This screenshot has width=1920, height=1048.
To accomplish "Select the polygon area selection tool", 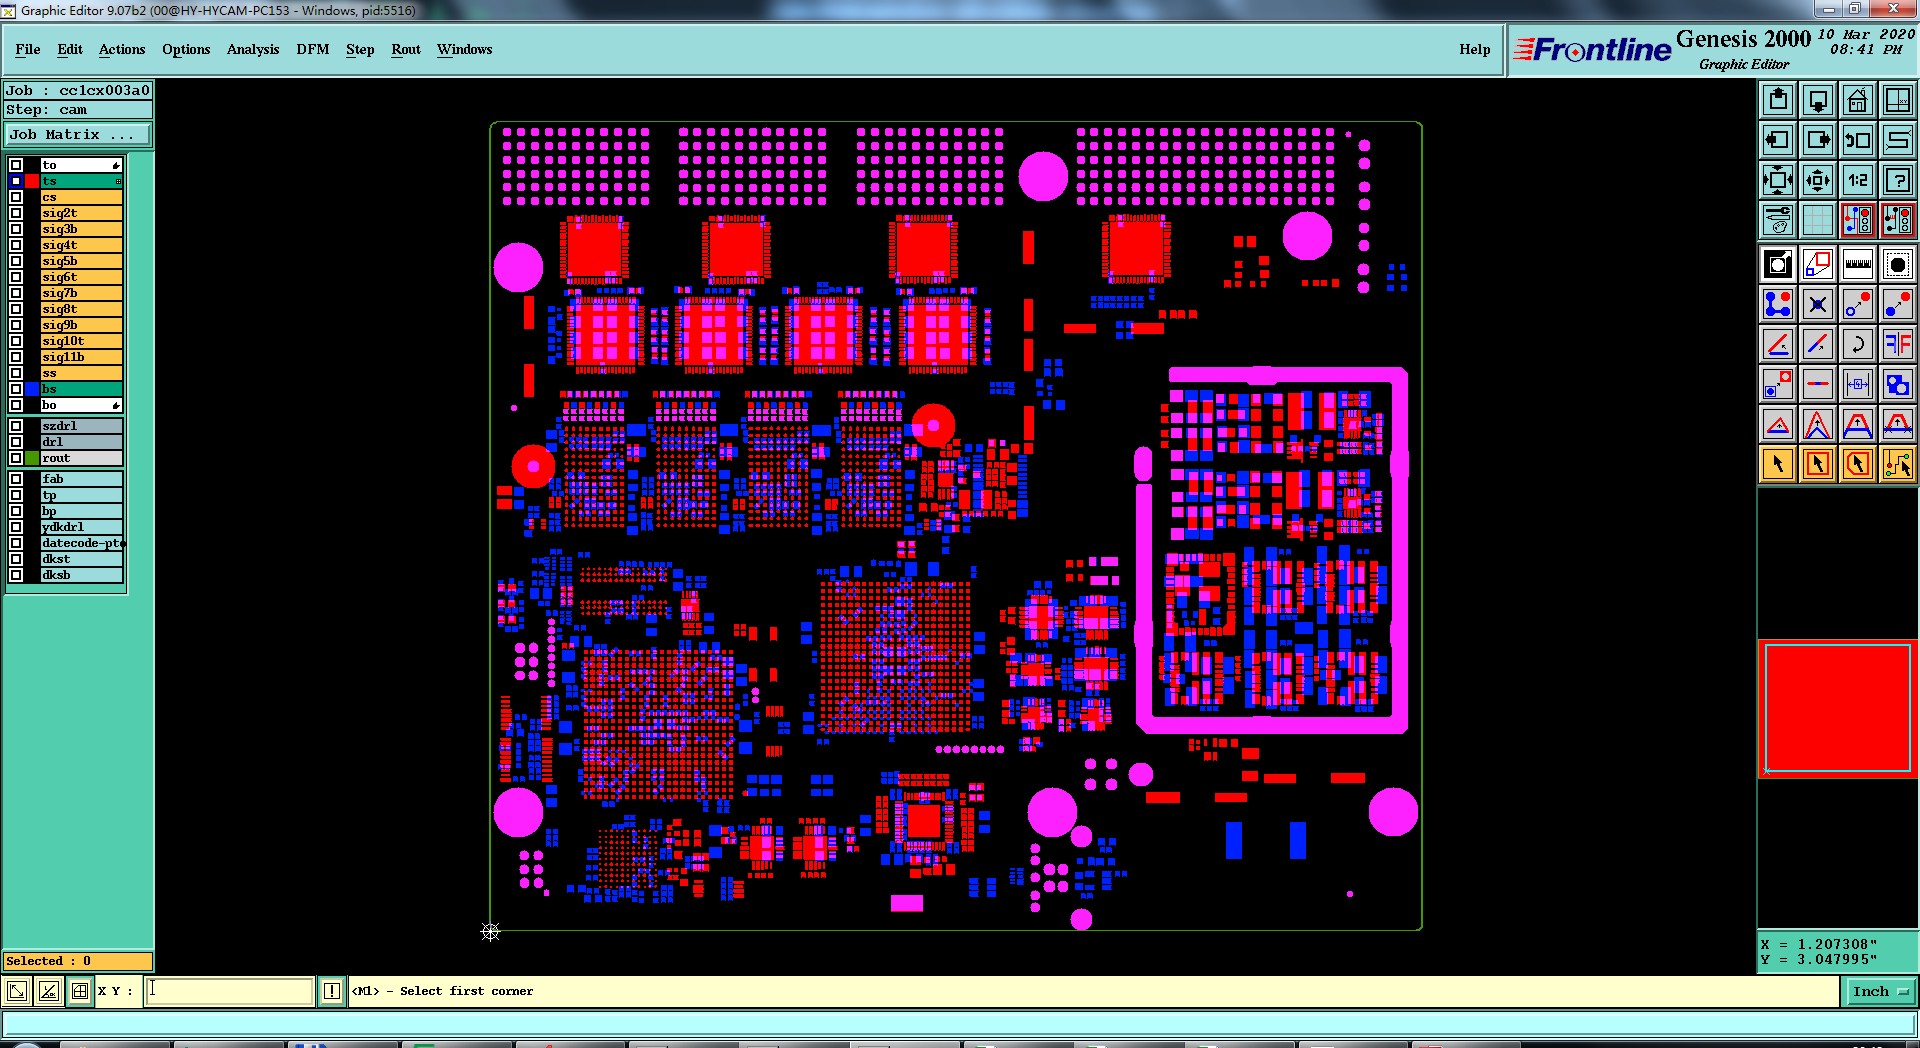I will (1858, 464).
